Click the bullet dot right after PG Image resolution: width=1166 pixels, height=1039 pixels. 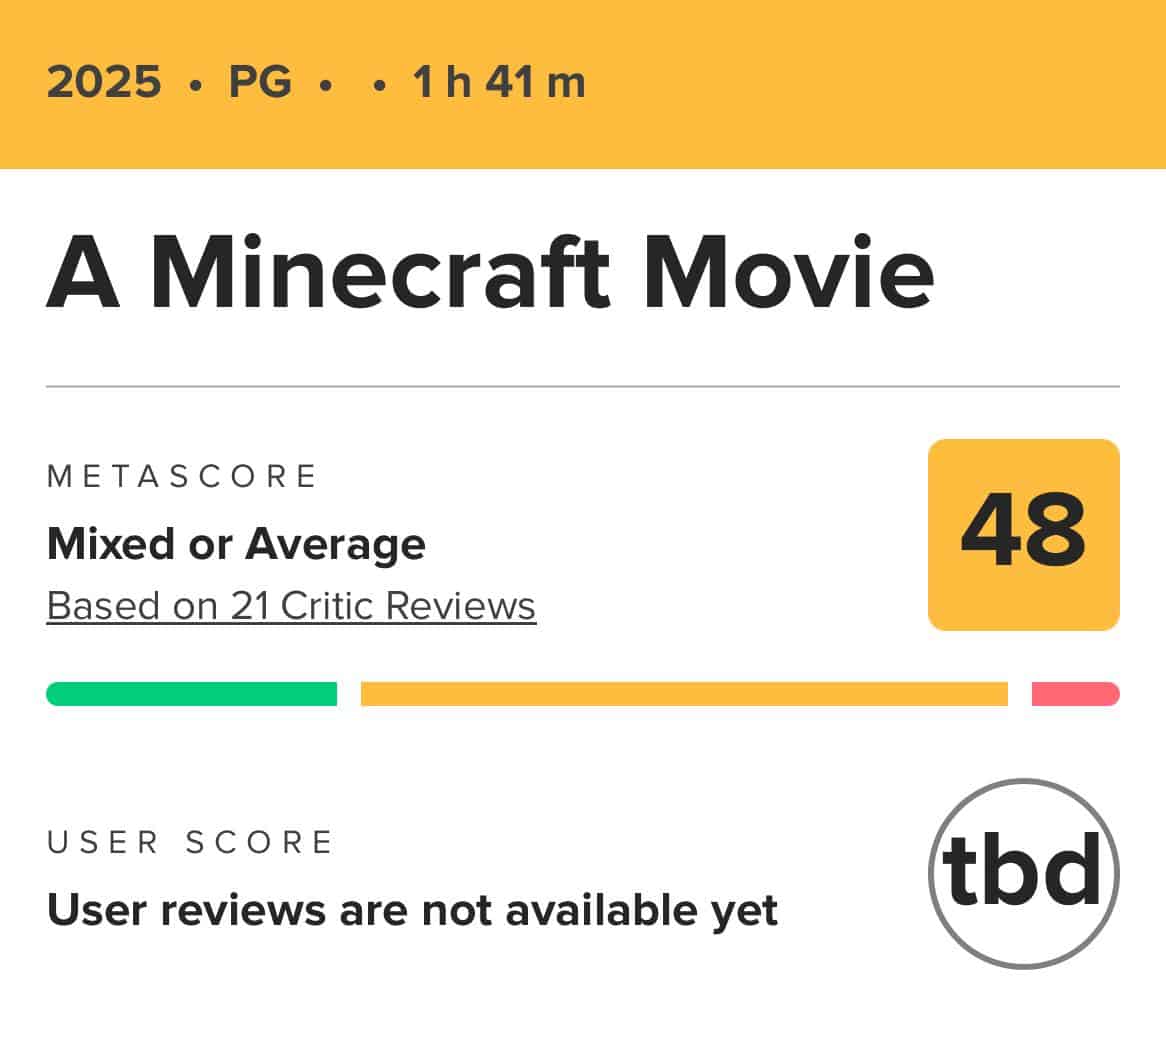pos(325,86)
